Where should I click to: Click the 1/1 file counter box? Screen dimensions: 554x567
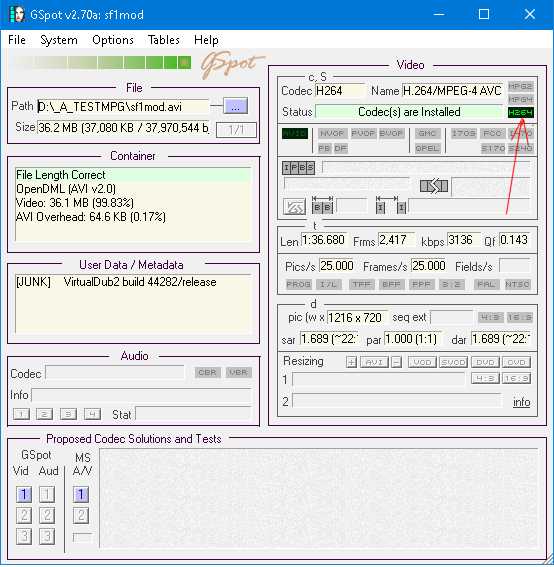pyautogui.click(x=236, y=129)
